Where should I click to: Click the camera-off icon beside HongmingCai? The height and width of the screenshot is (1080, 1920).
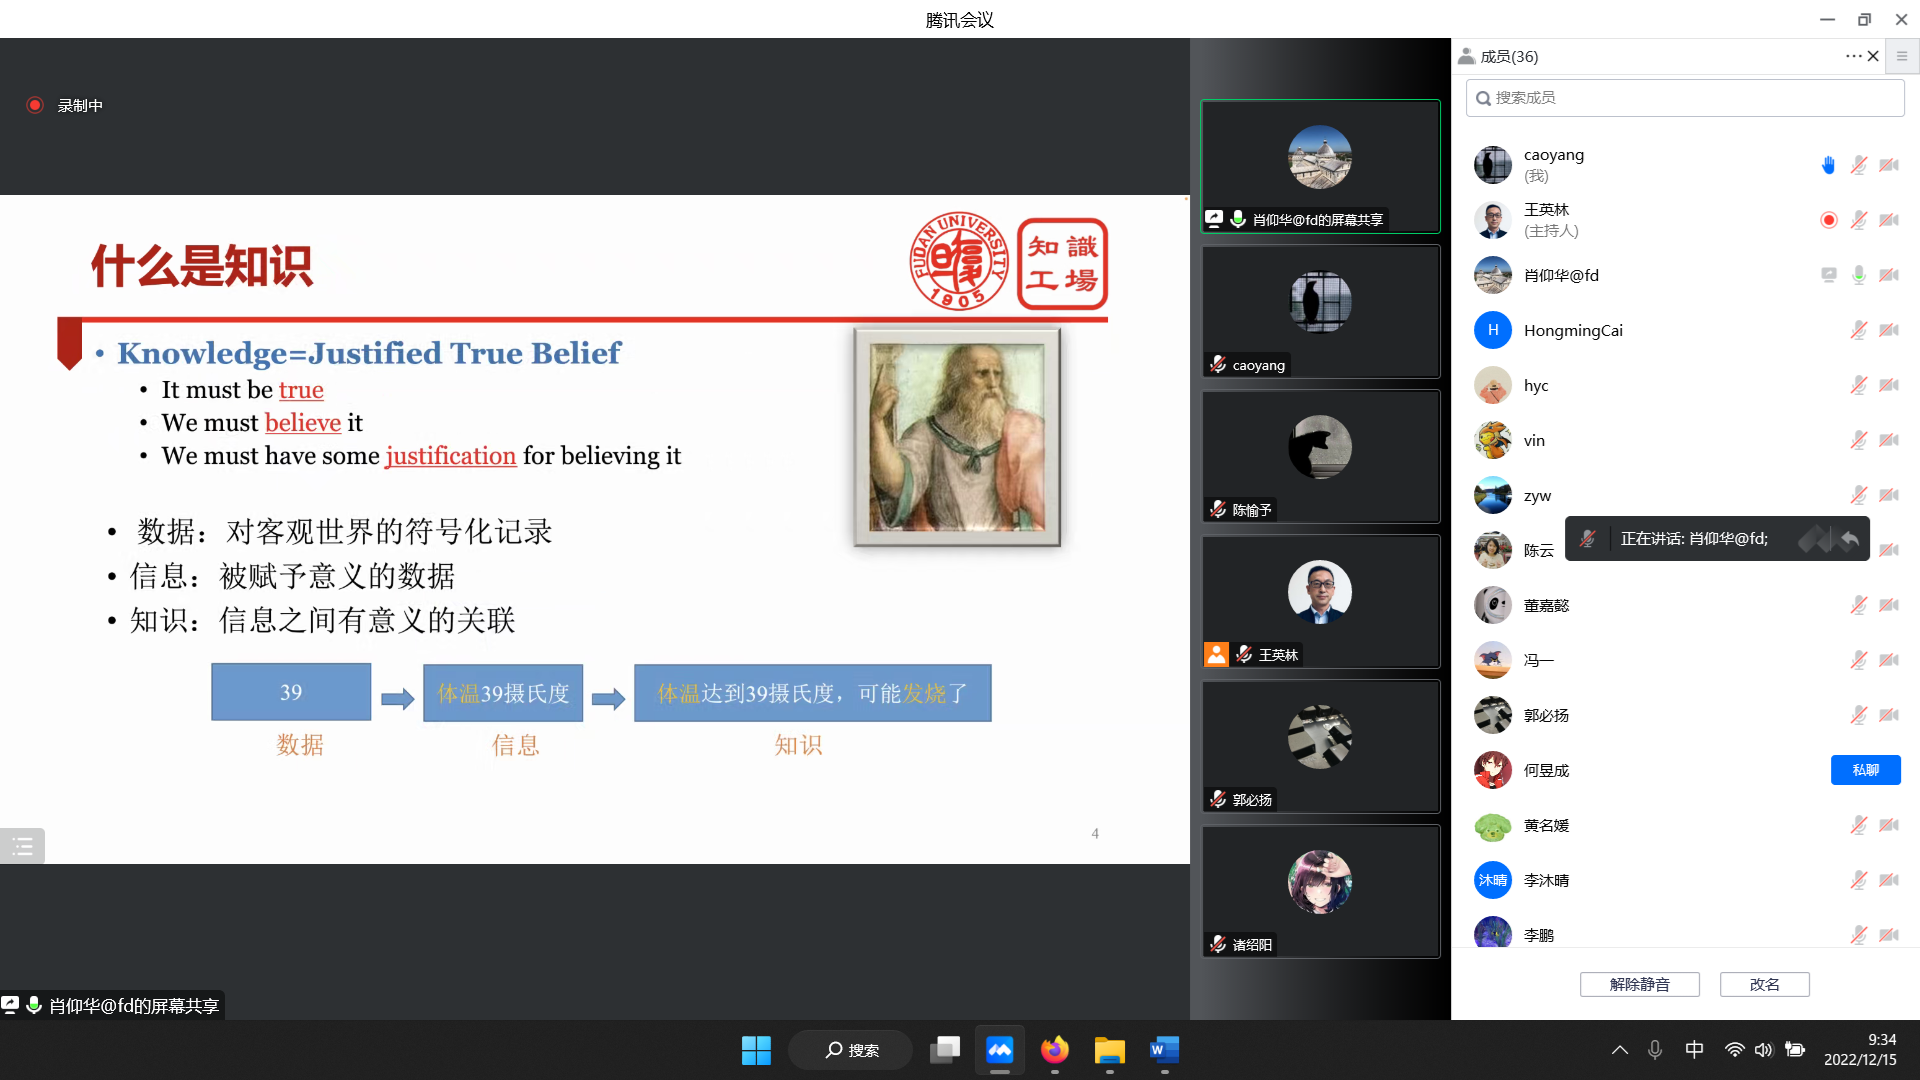coord(1888,330)
